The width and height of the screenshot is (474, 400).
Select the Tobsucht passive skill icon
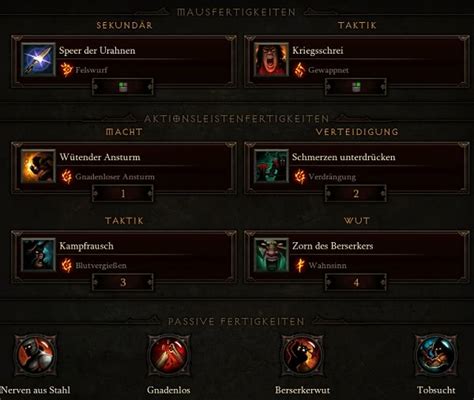436,355
